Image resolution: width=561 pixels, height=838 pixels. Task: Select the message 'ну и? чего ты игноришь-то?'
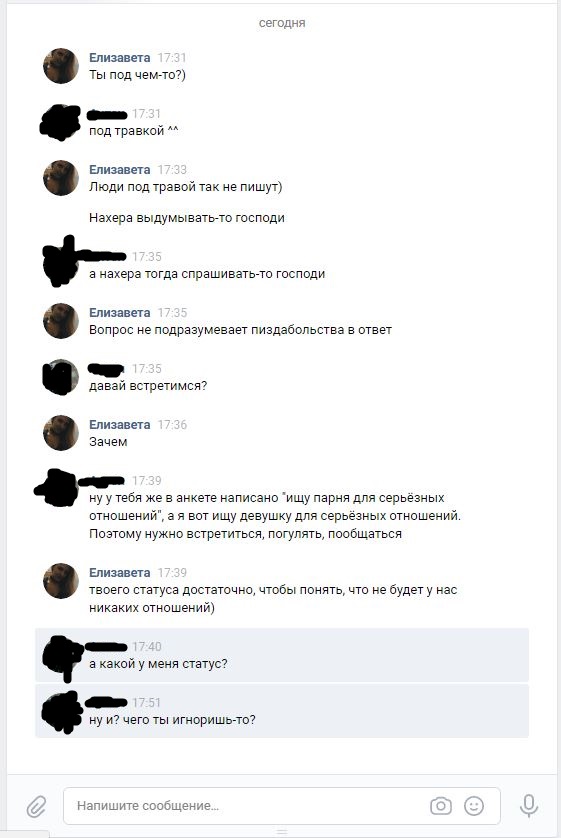tap(282, 711)
